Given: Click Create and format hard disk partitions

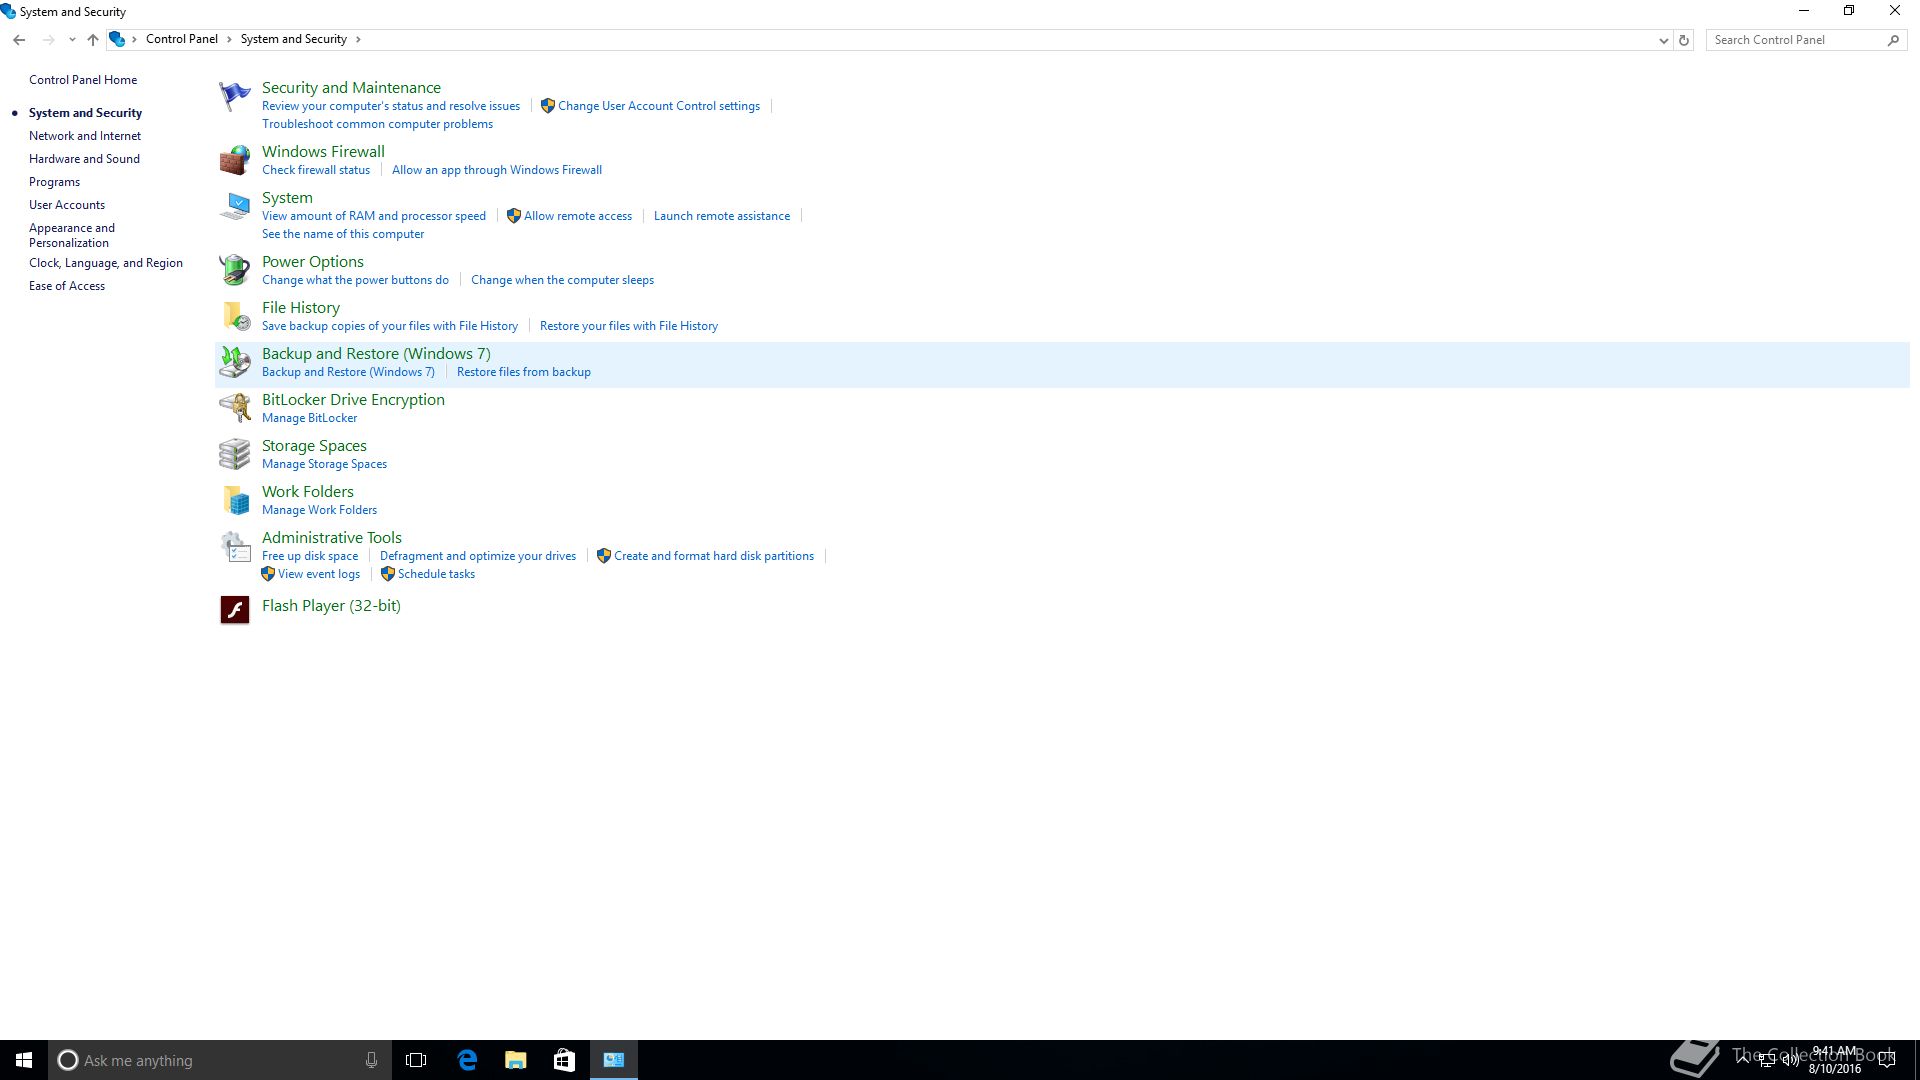Looking at the screenshot, I should (x=714, y=556).
